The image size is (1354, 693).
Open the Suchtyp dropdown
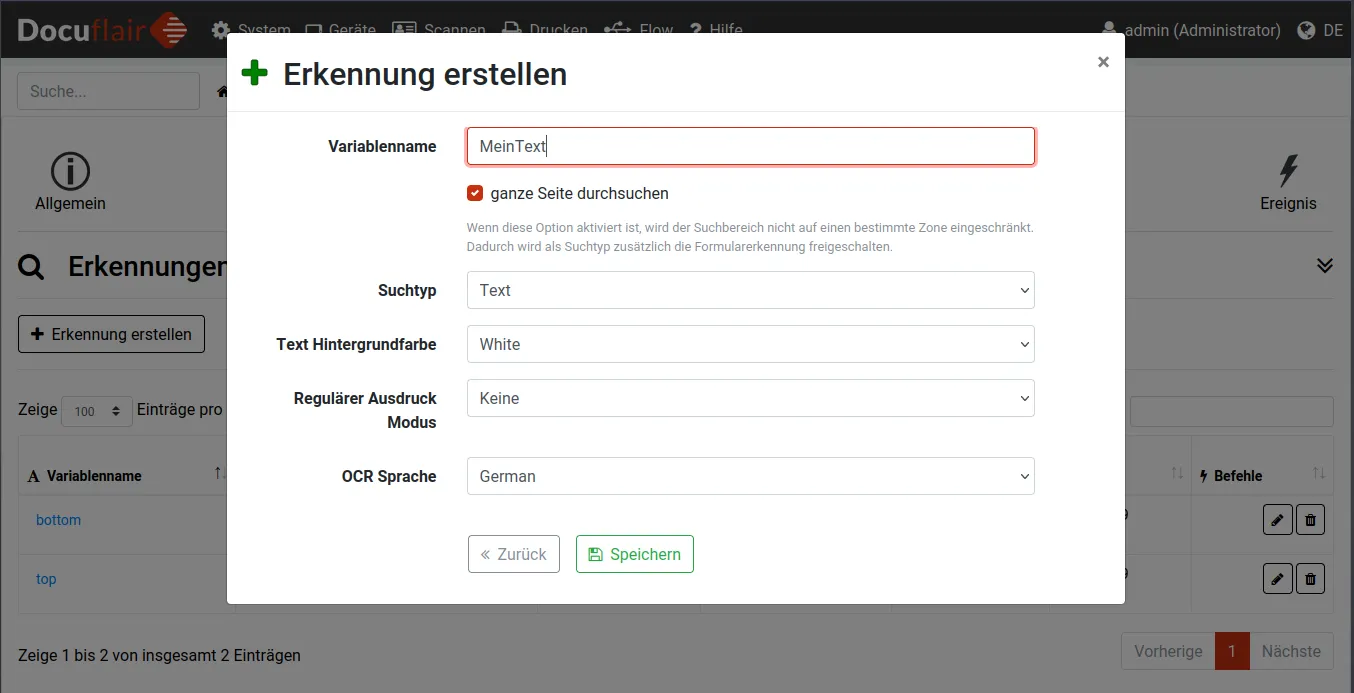tap(750, 290)
